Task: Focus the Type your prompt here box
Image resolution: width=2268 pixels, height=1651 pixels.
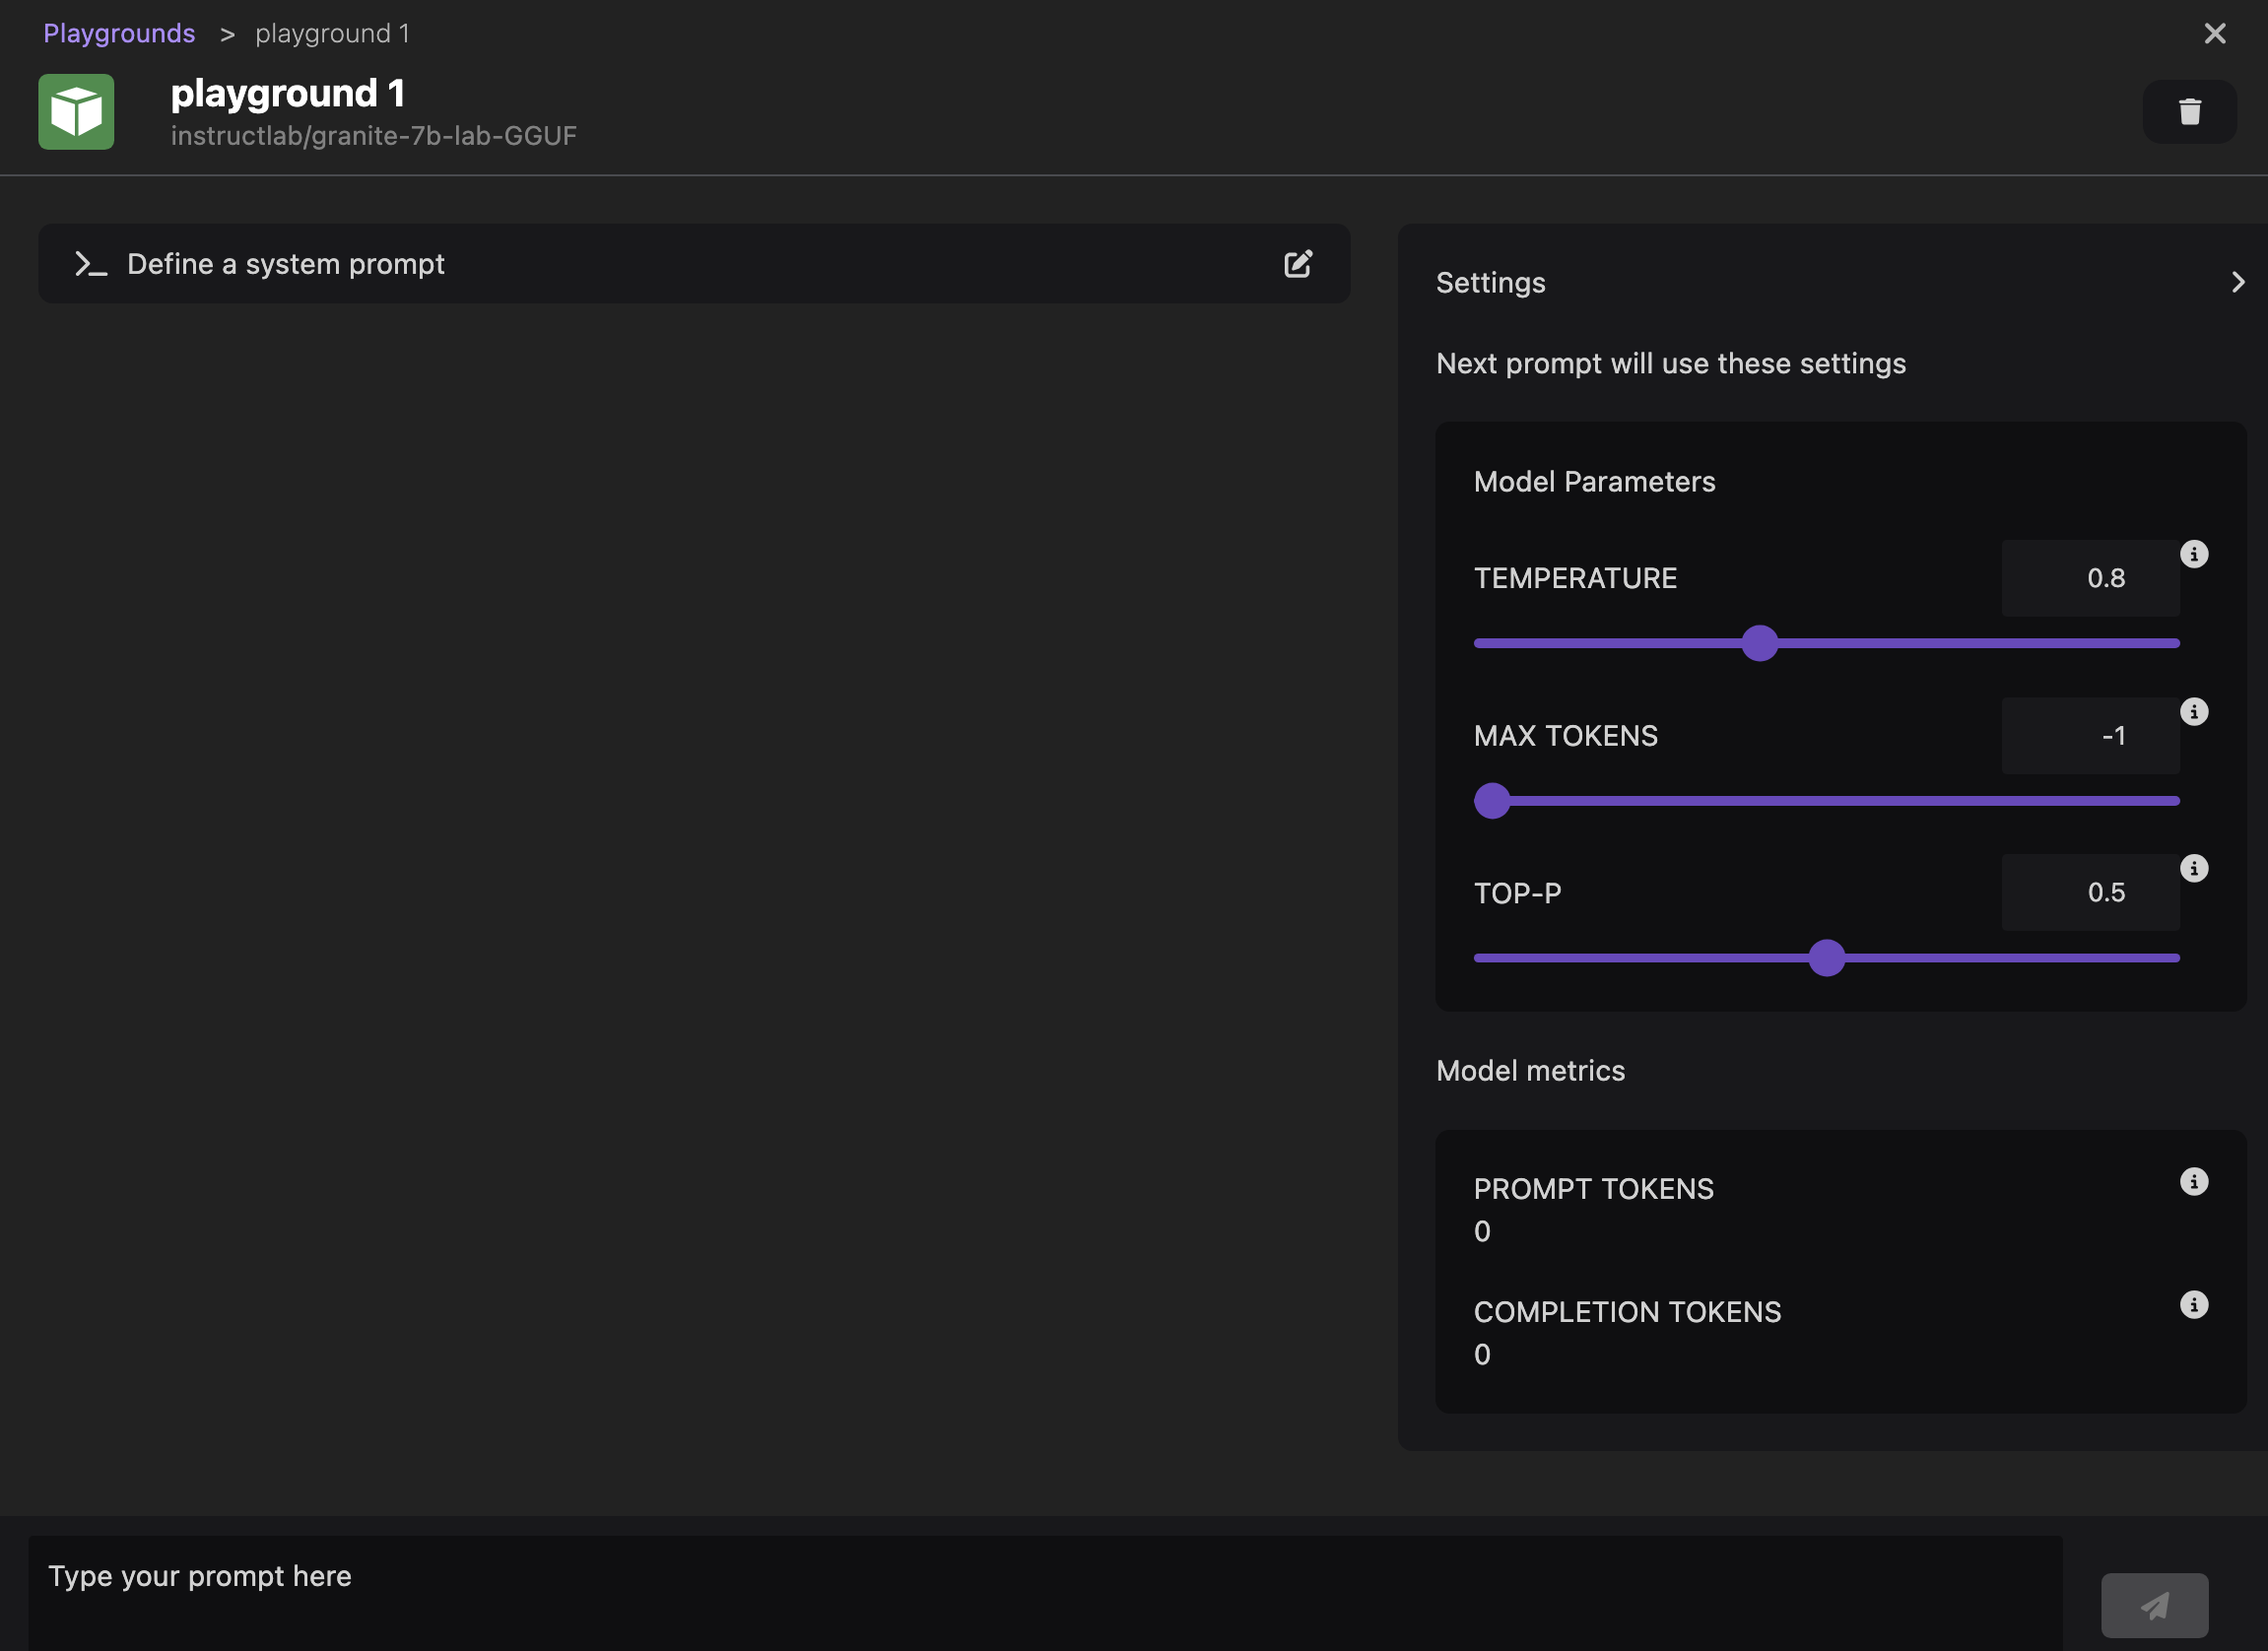Action: pyautogui.click(x=1045, y=1590)
